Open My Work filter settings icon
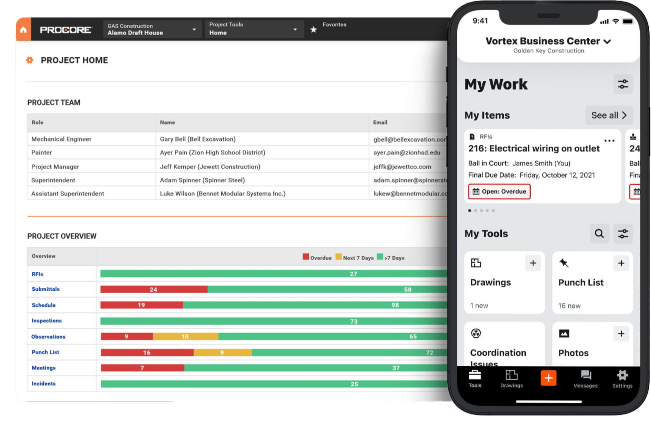The width and height of the screenshot is (651, 435). (623, 84)
